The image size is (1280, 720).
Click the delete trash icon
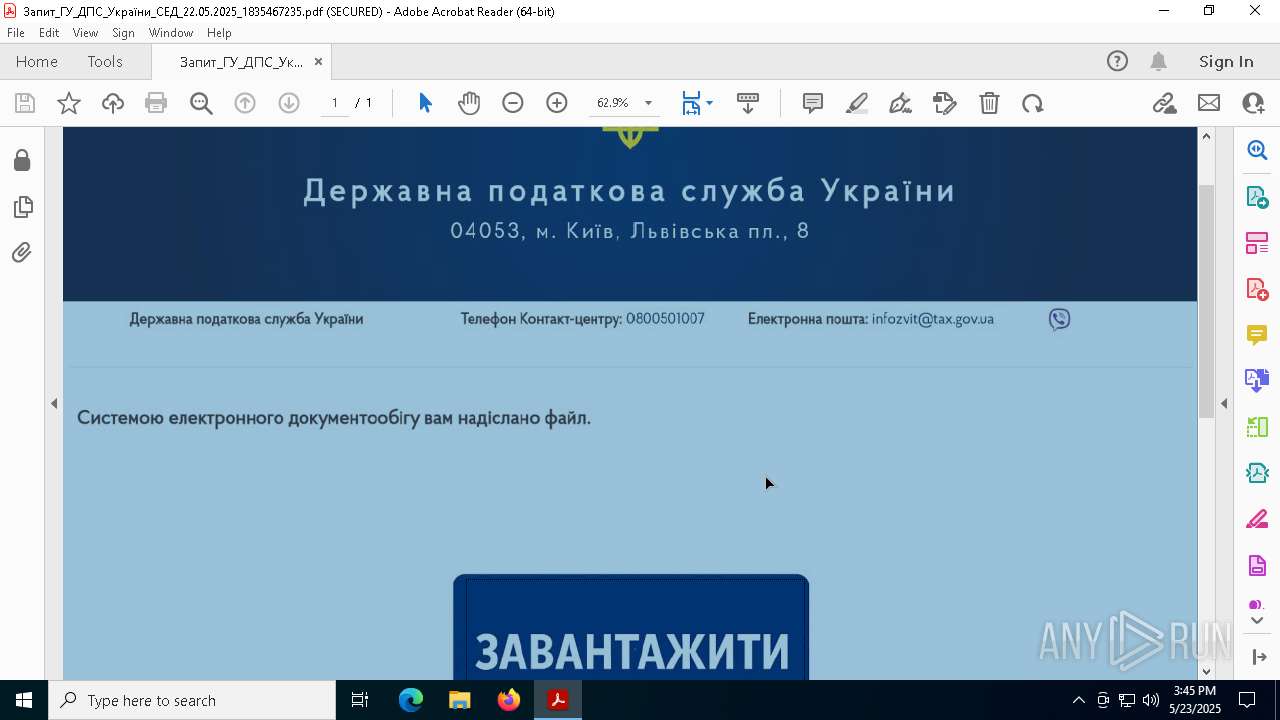click(x=989, y=103)
